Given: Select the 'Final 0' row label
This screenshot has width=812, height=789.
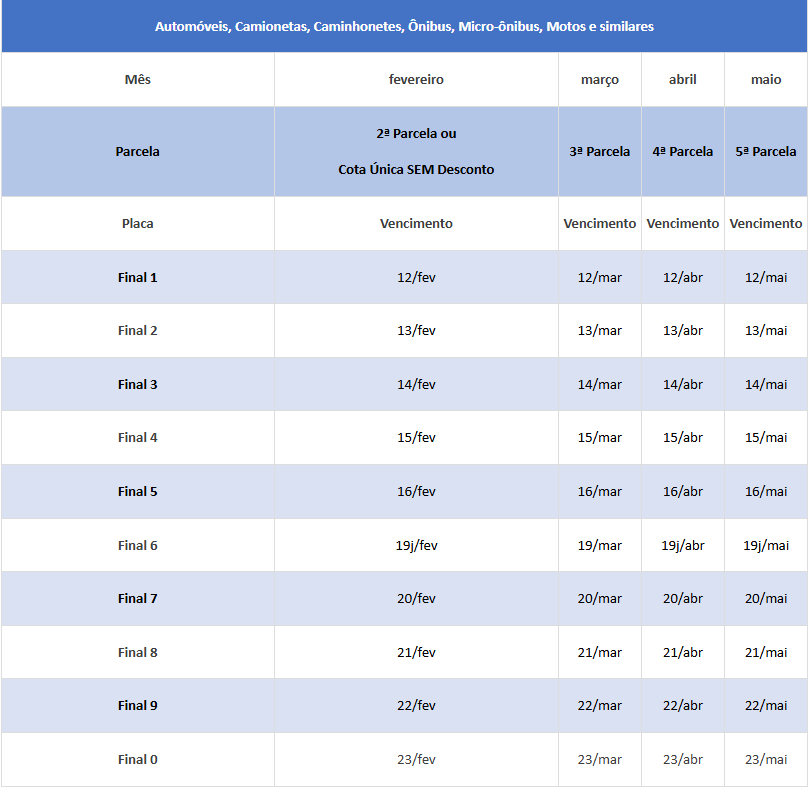Looking at the screenshot, I should coord(137,760).
